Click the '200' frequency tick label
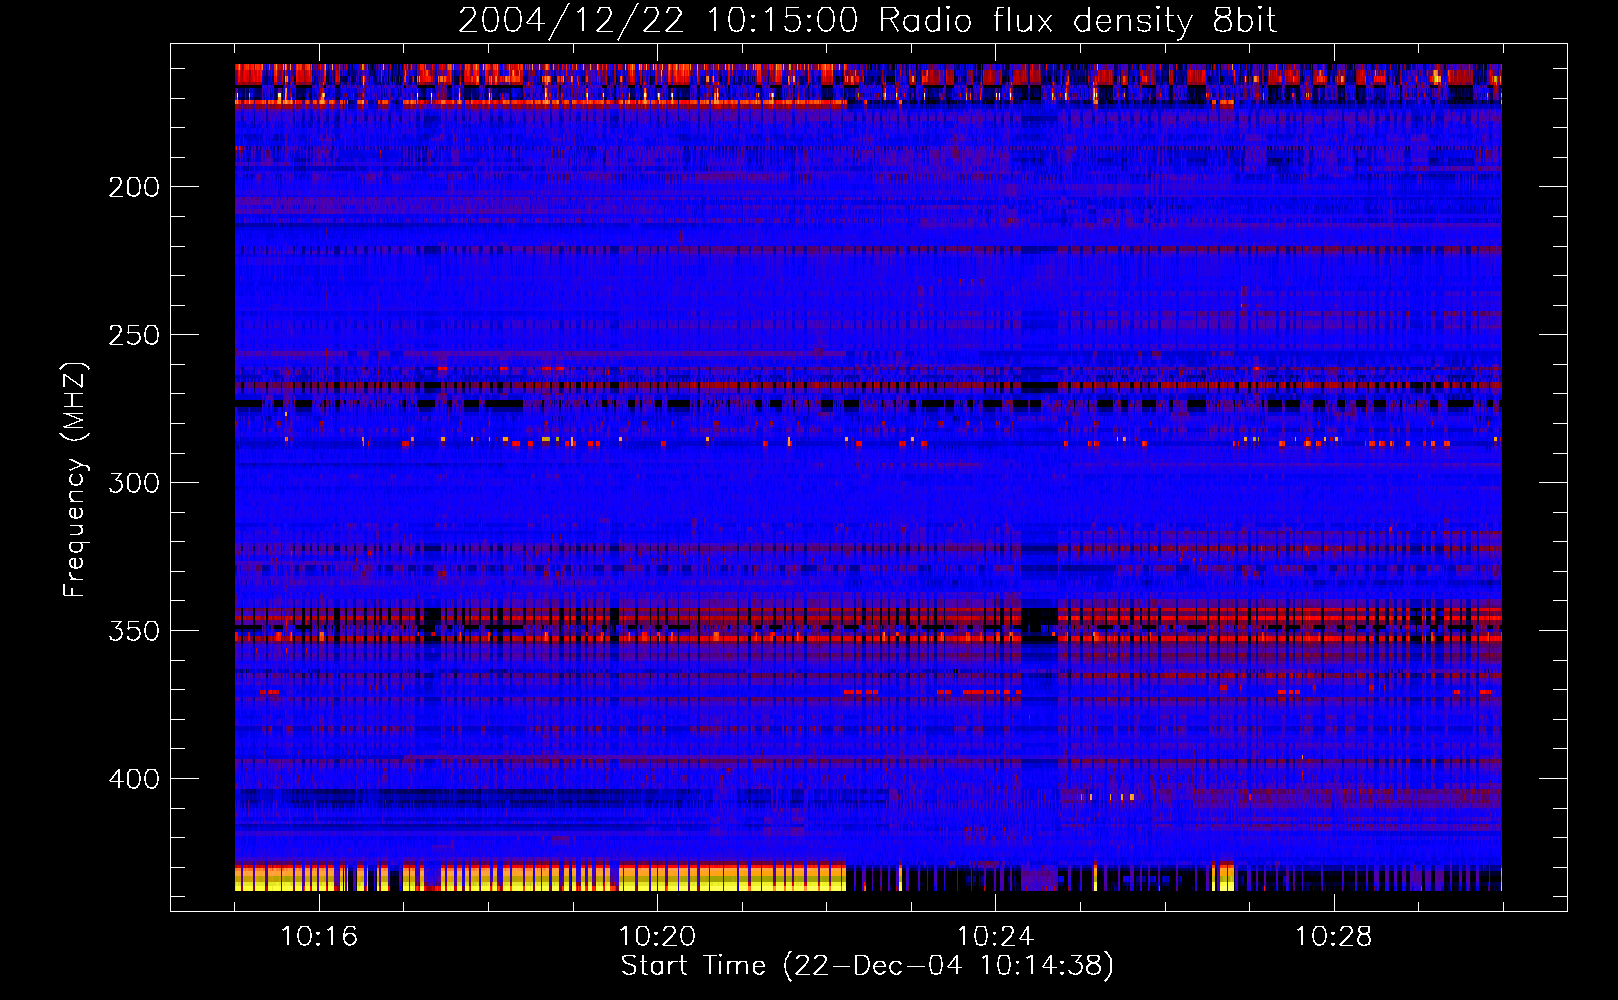Screen dimensions: 1618x1000 click(x=134, y=187)
